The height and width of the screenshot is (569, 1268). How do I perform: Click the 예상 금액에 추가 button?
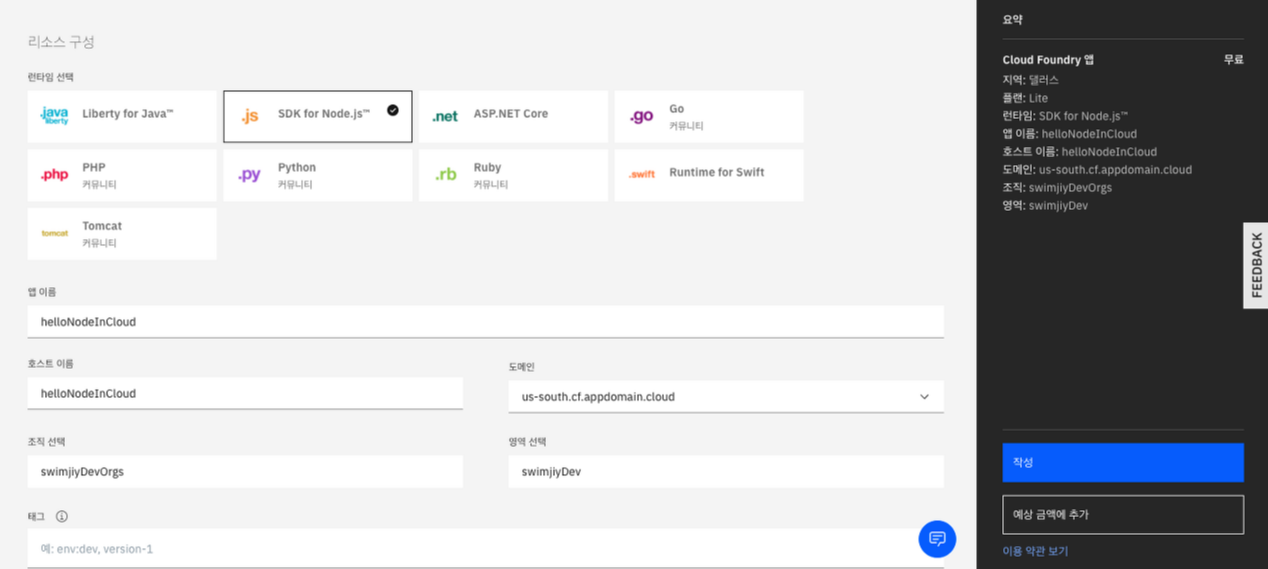pos(1123,515)
